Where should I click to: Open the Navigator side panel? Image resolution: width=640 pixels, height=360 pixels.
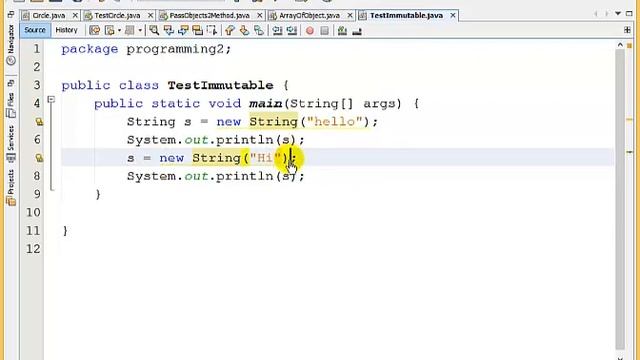click(11, 45)
